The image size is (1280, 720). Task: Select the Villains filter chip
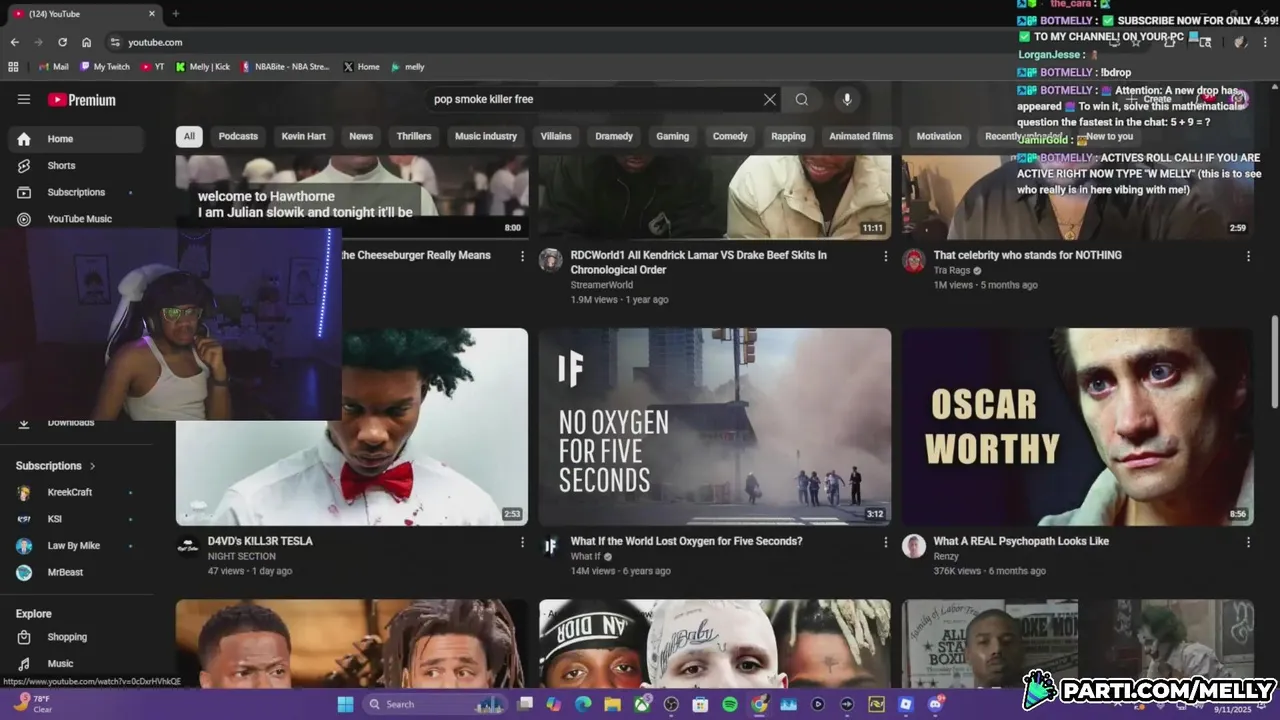(556, 136)
